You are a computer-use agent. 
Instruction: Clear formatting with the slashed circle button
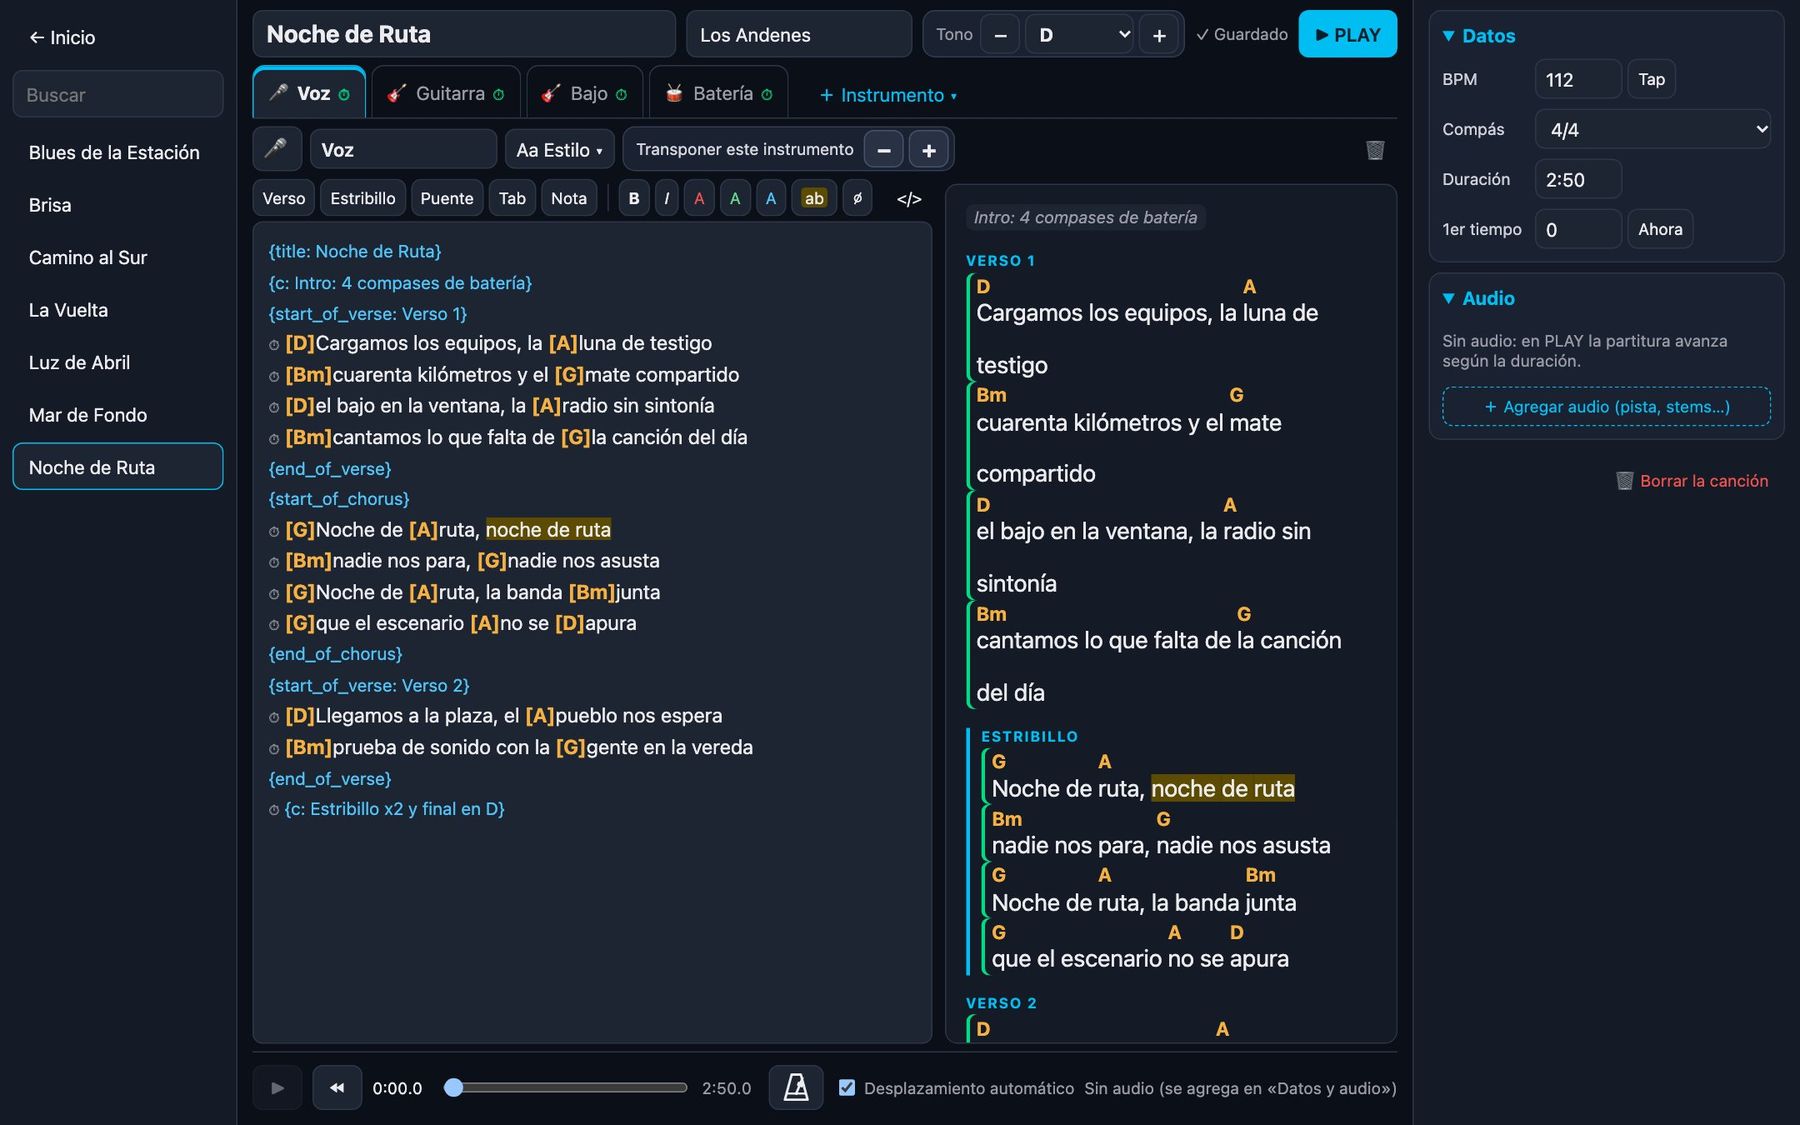(x=857, y=198)
